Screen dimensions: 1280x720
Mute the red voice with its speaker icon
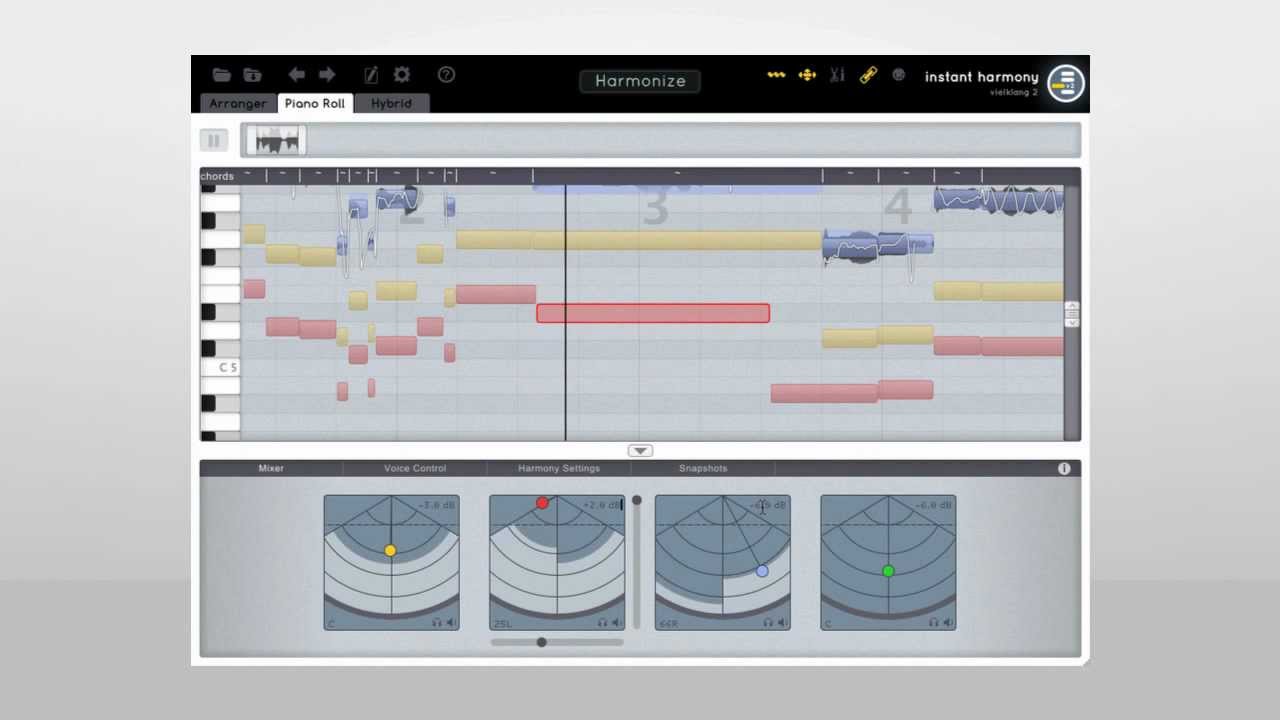click(x=617, y=622)
